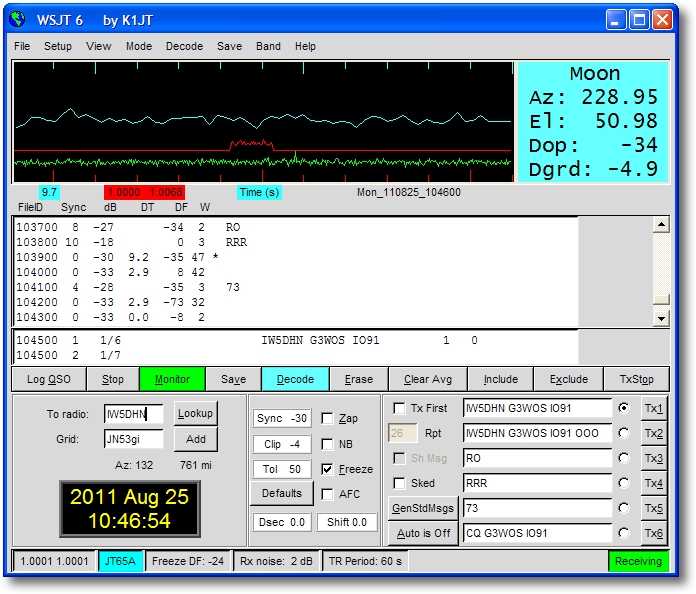The height and width of the screenshot is (594, 696).
Task: Click the TxStop button
Action: [637, 379]
